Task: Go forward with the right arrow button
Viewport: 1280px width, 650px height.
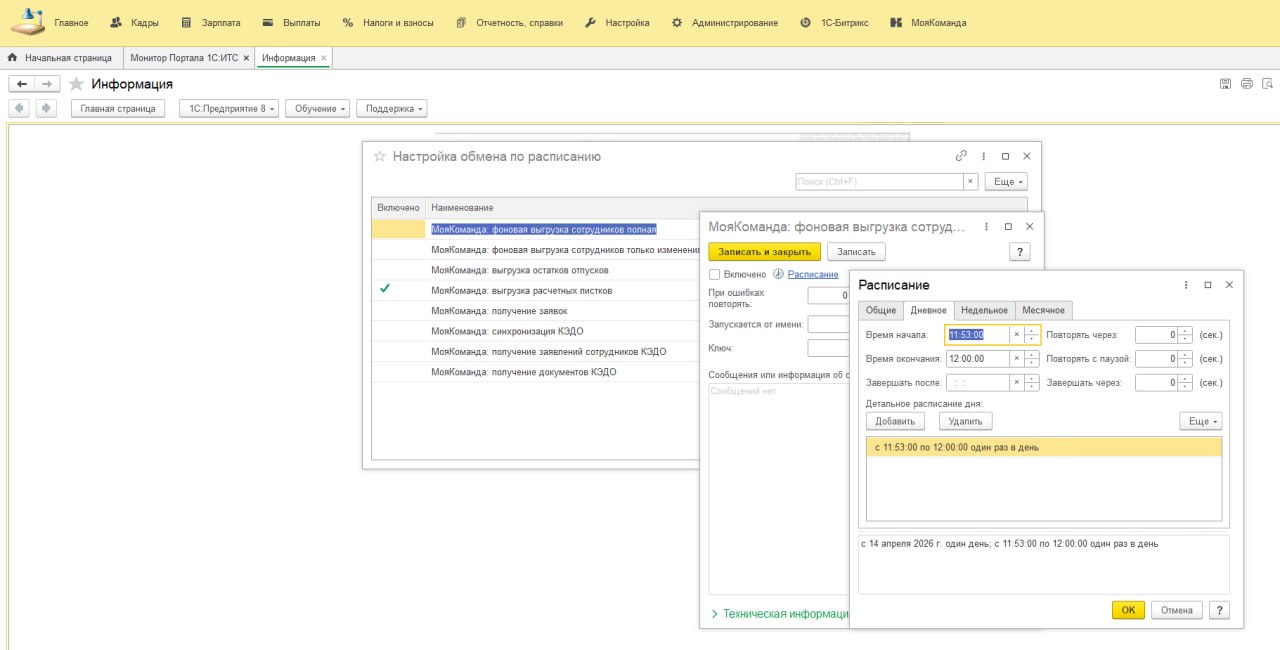Action: pos(47,84)
